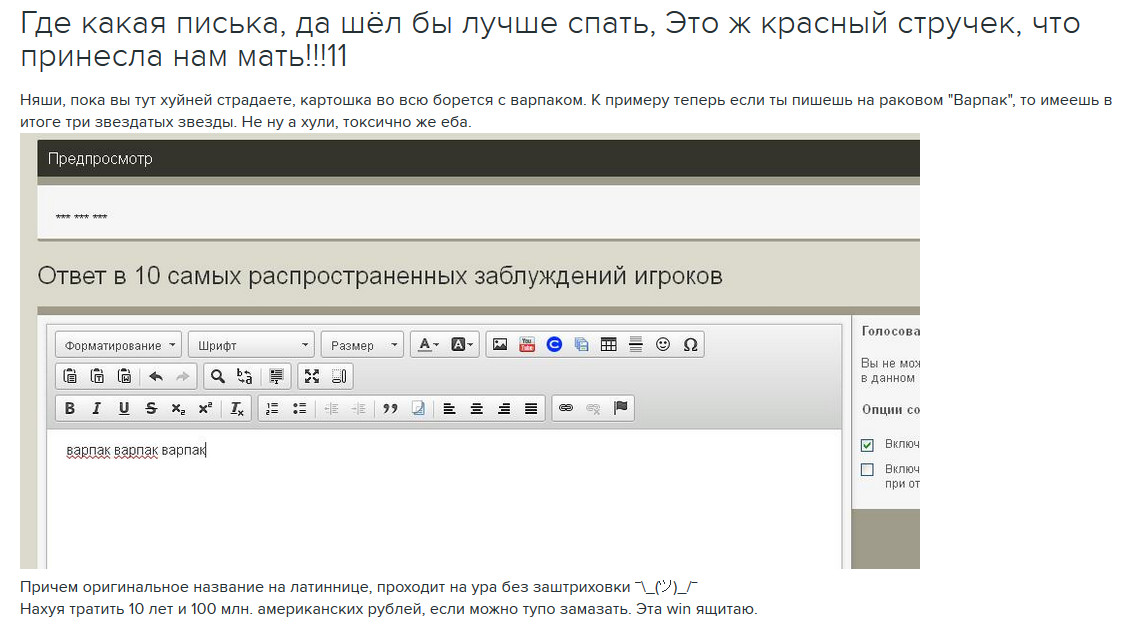Enable the second unchecked option checkbox
This screenshot has width=1132, height=633.
(x=867, y=469)
